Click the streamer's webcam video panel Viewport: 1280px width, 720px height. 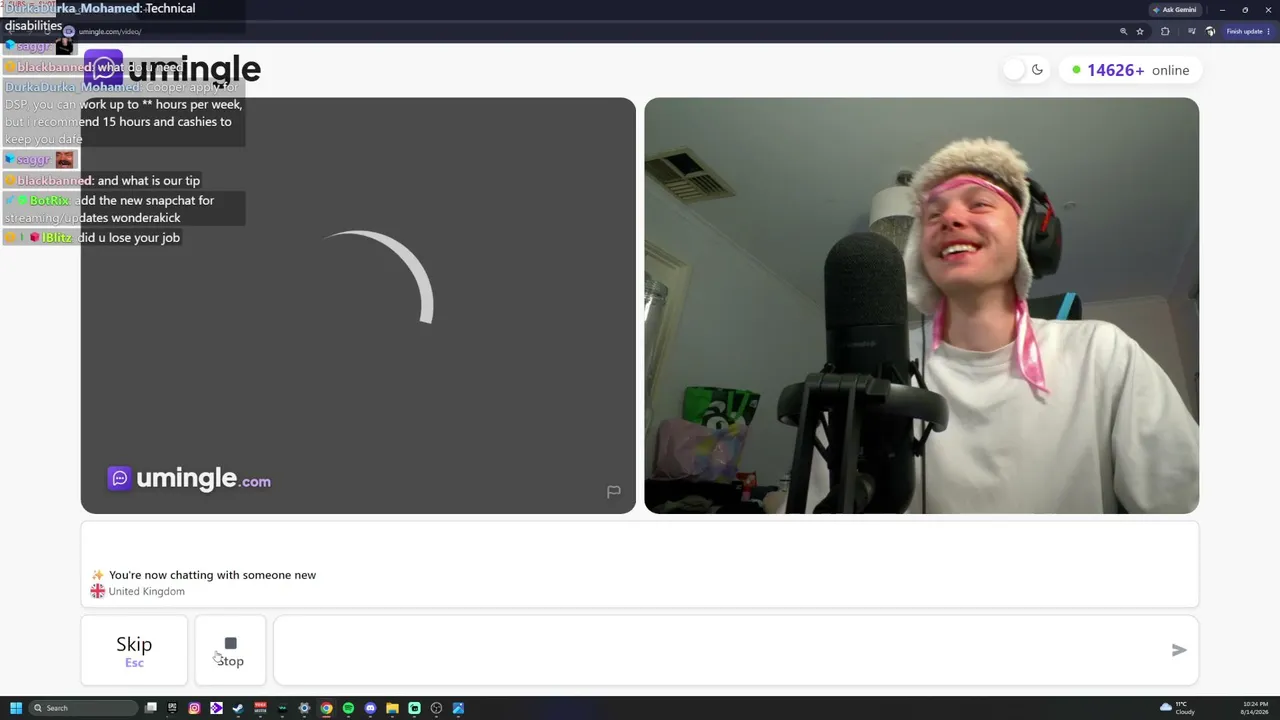click(x=921, y=305)
